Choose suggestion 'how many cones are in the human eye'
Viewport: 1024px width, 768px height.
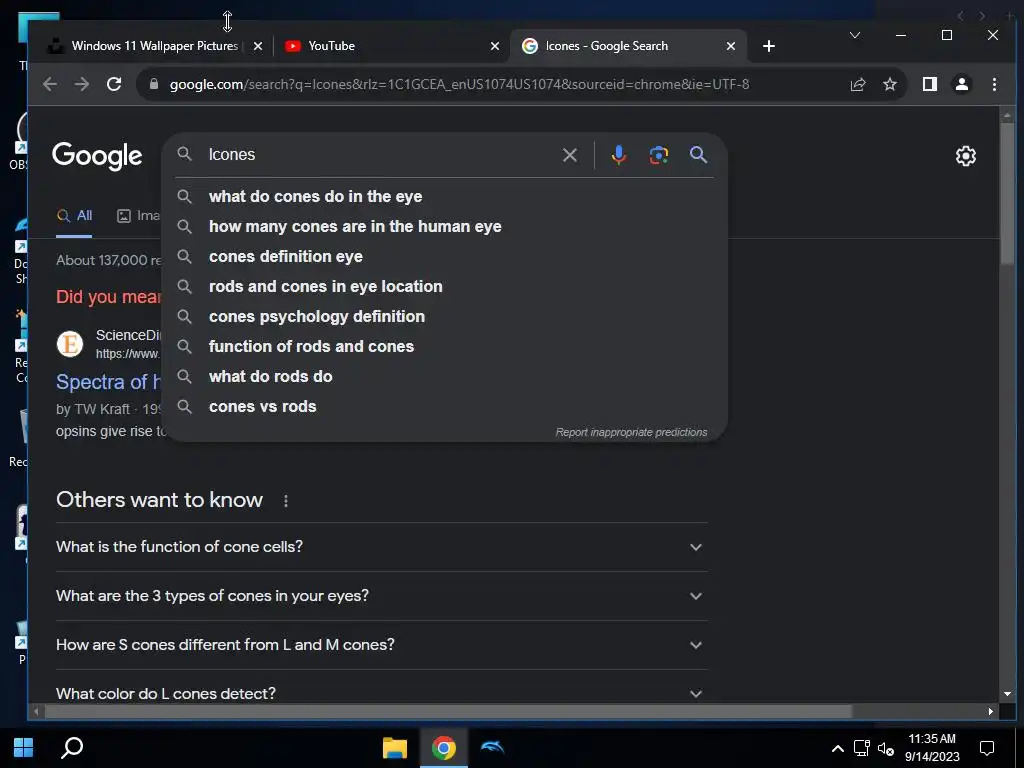coord(445,227)
